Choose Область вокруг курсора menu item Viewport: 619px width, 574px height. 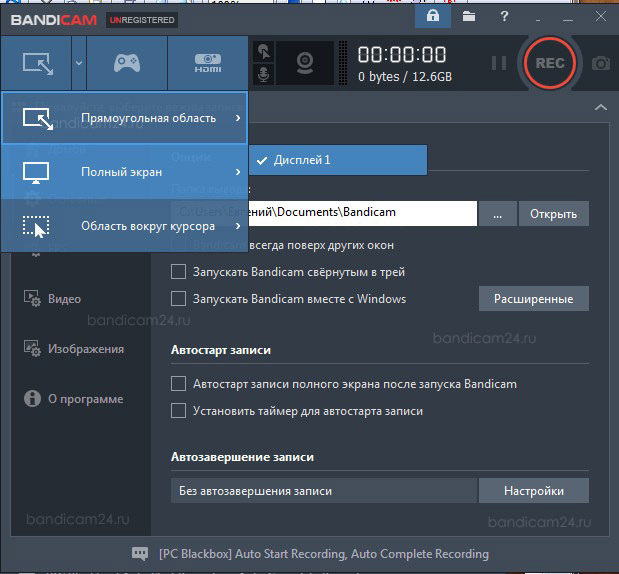[124, 226]
